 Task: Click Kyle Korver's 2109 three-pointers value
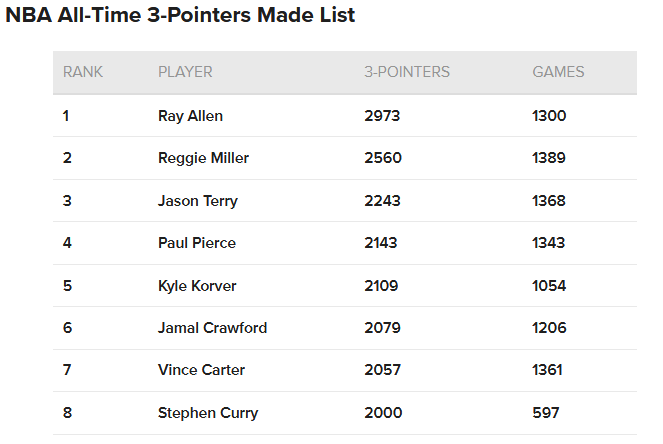[x=381, y=286]
